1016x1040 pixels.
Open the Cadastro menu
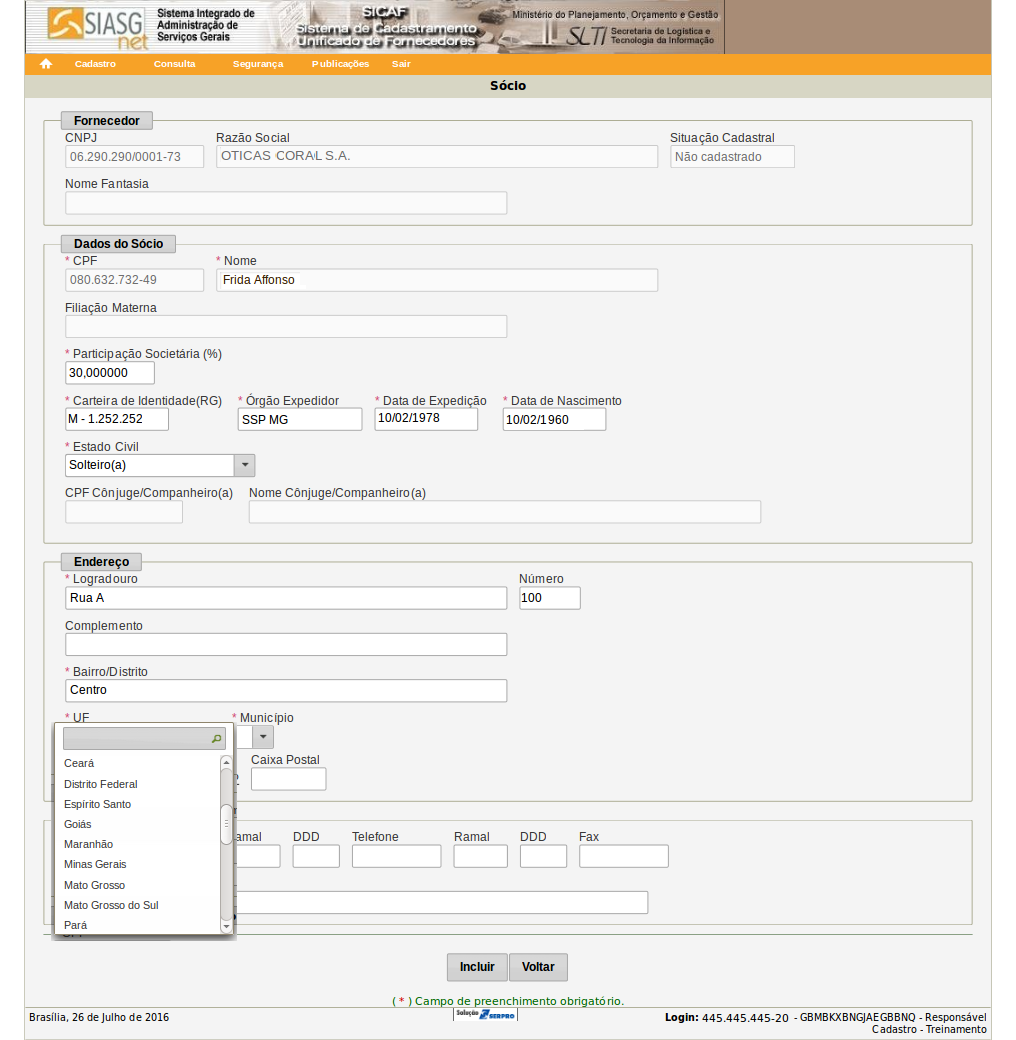pos(95,64)
